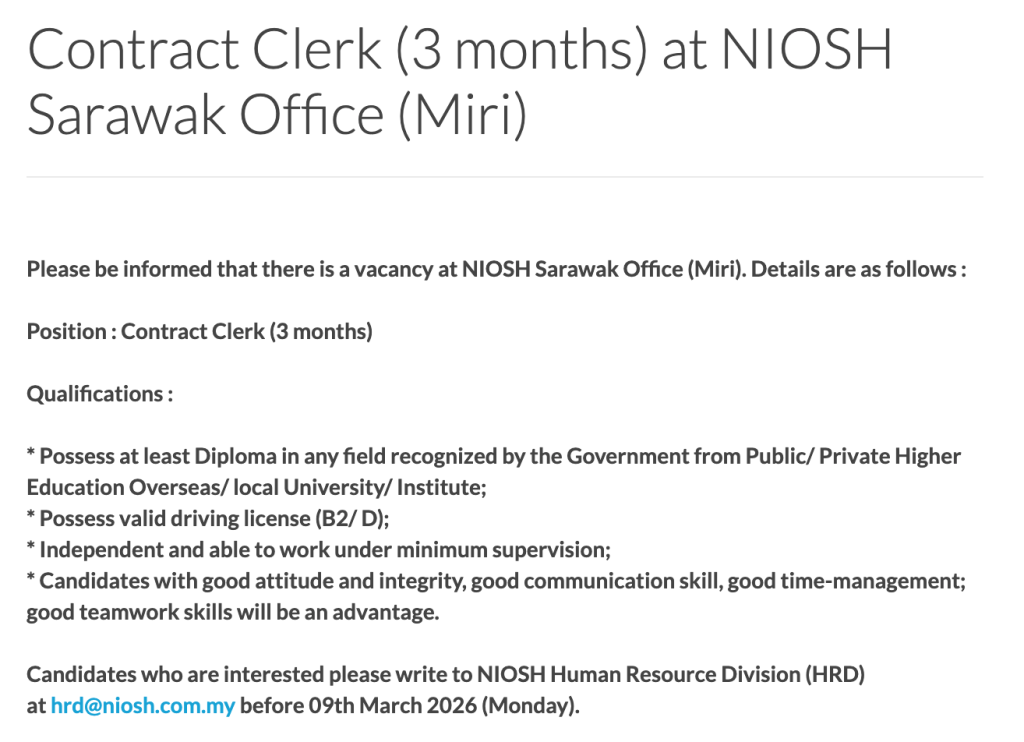Click the "Education Overseas/ local University" line
Viewport: 1024px width, 742px height.
pos(256,488)
